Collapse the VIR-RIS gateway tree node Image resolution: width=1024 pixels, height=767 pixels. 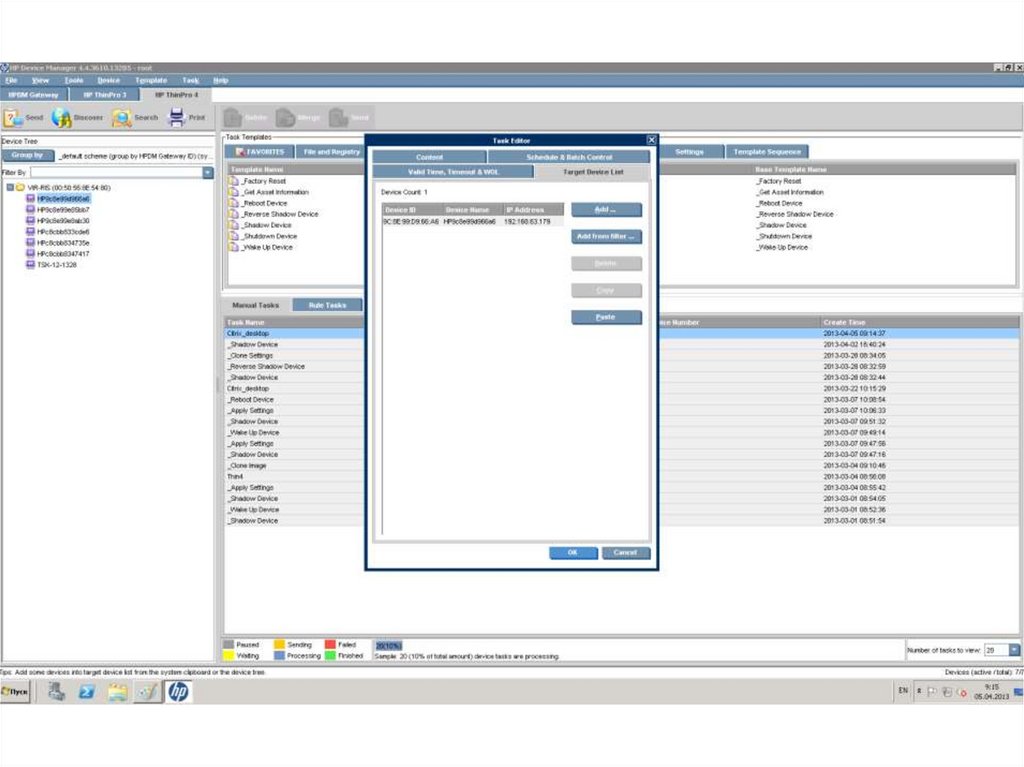[x=10, y=188]
